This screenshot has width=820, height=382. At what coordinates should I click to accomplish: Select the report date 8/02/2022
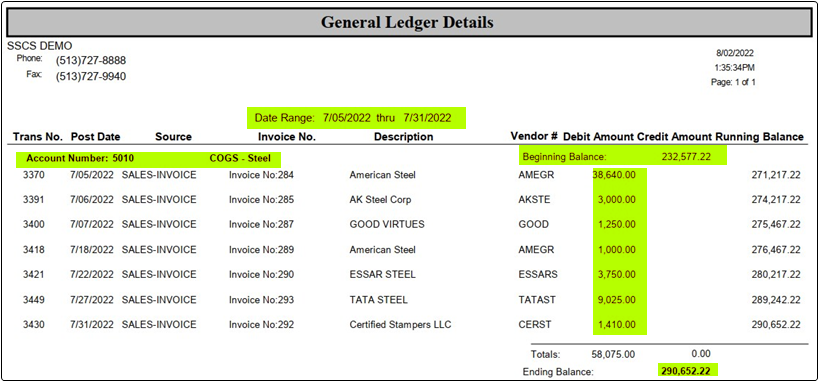point(735,53)
